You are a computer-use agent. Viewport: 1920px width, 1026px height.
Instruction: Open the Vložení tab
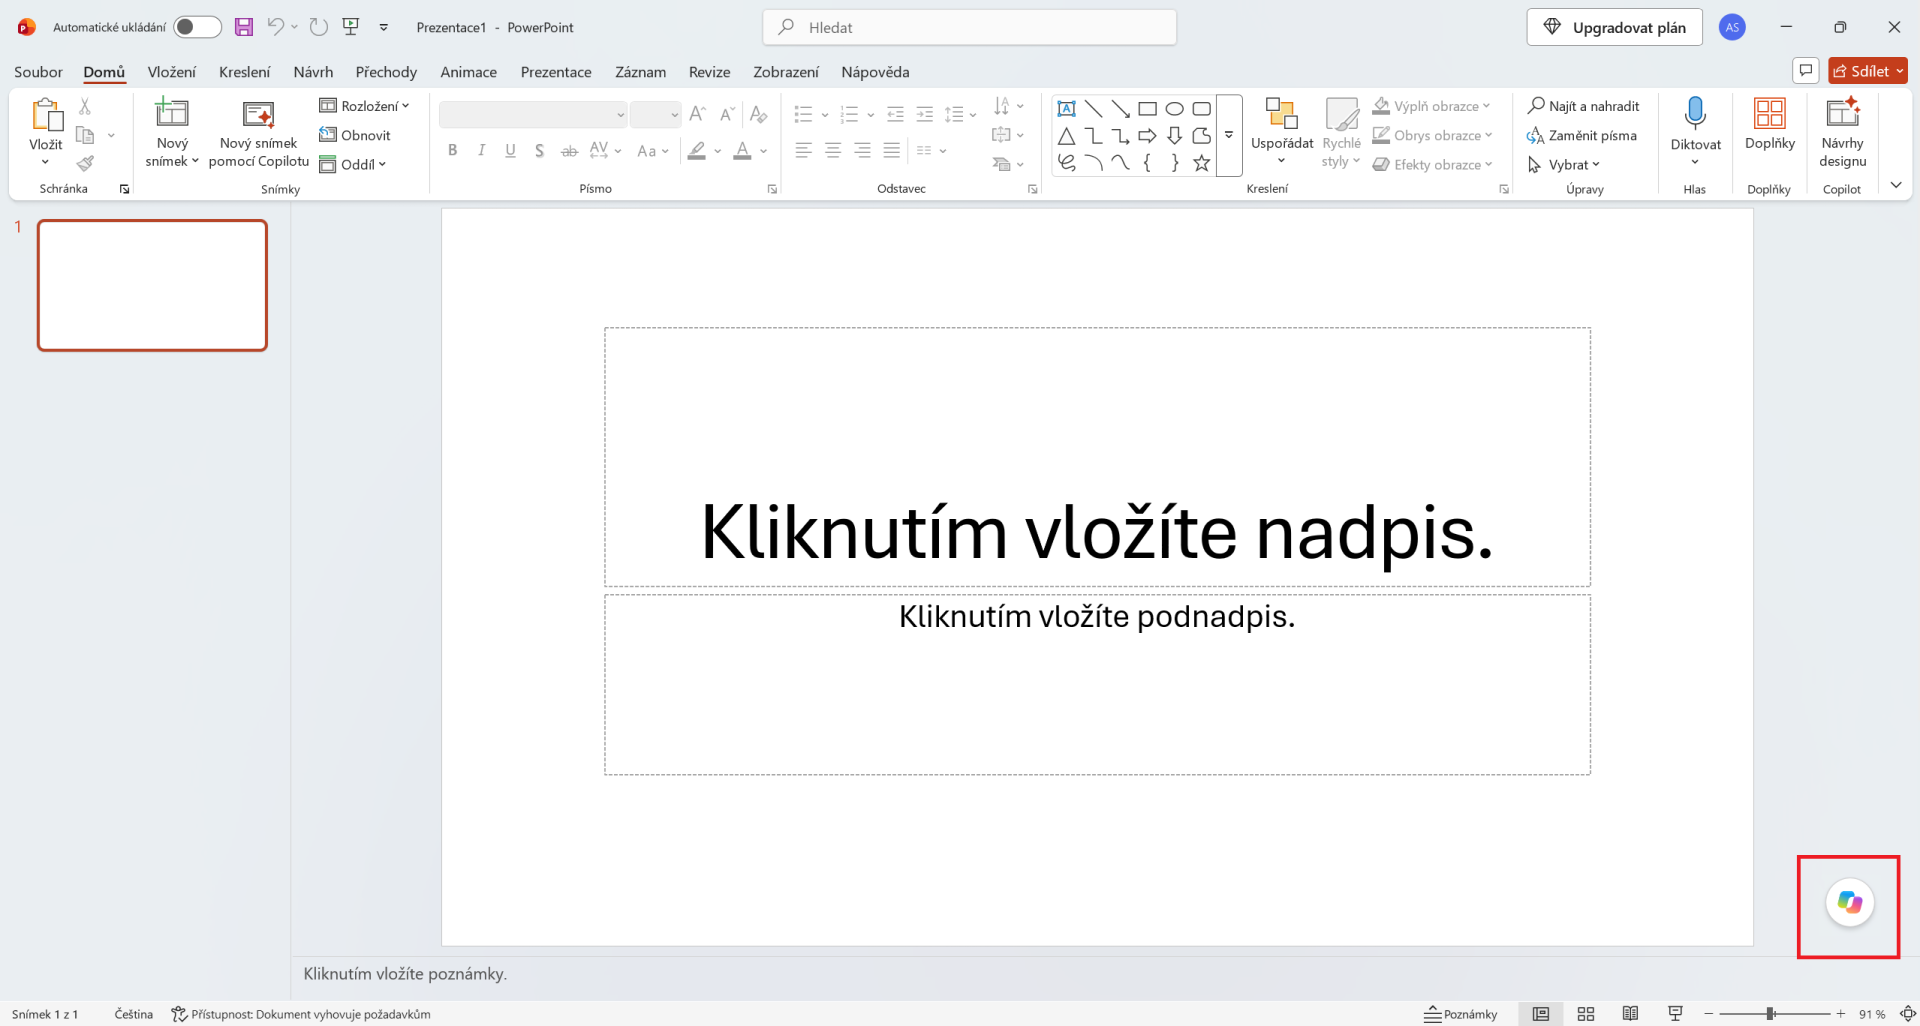click(172, 72)
